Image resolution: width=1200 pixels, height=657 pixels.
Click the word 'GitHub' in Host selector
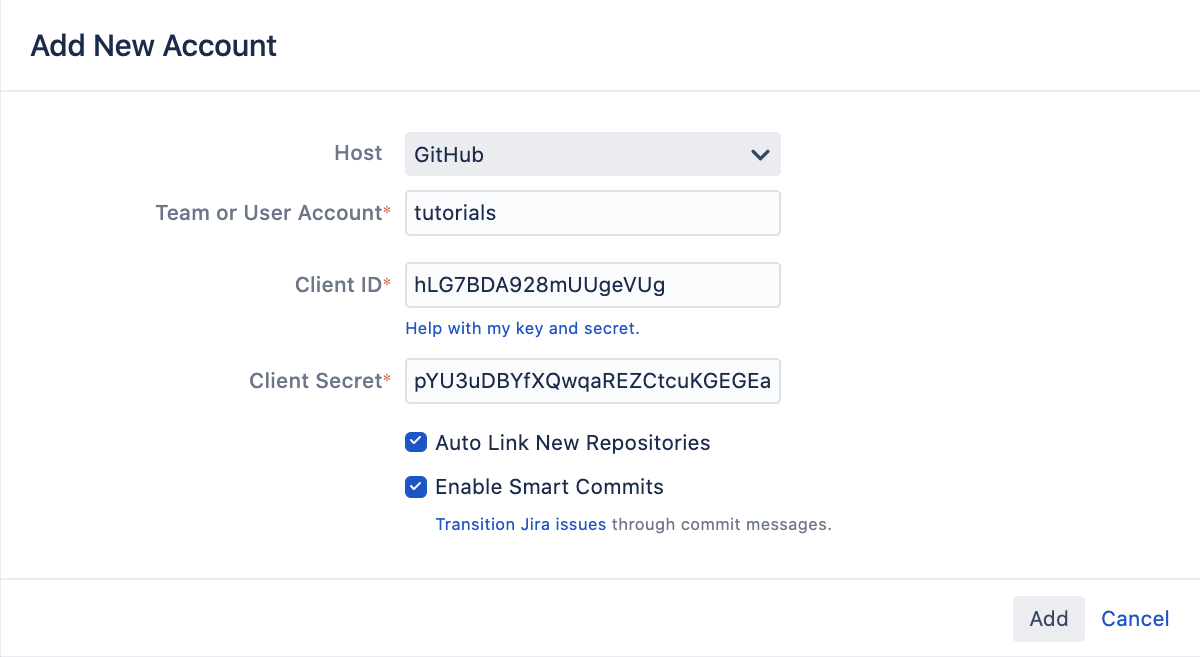(449, 155)
